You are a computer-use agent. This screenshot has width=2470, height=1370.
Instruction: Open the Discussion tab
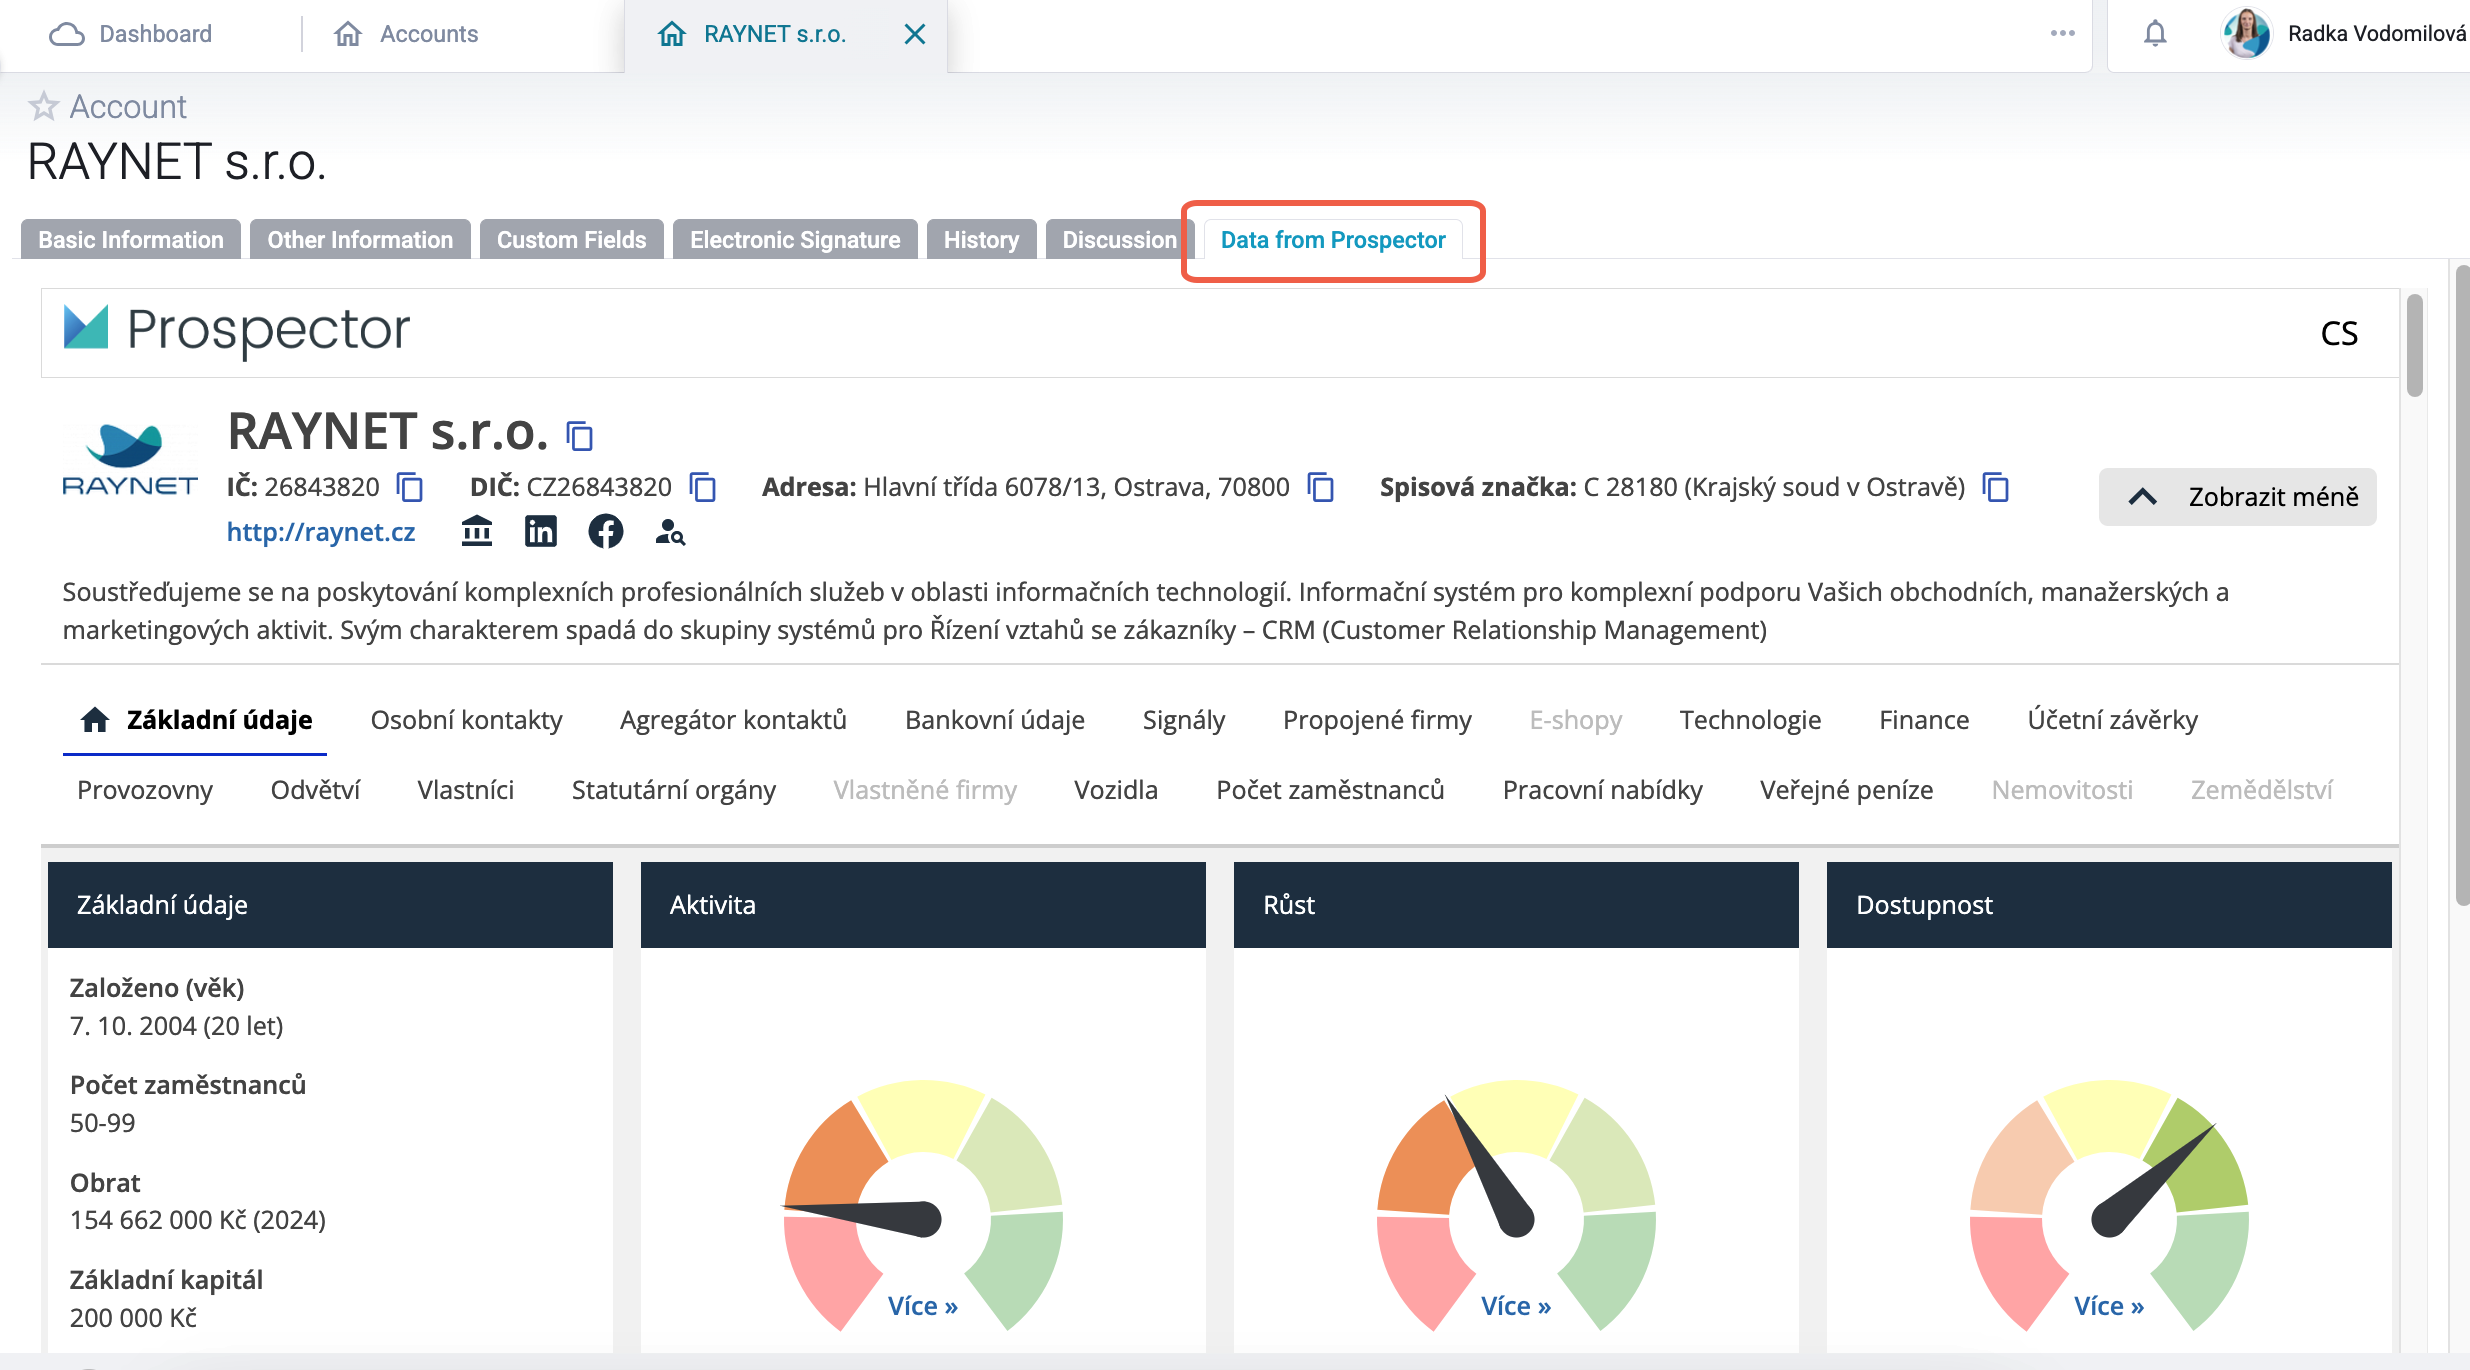pos(1119,240)
